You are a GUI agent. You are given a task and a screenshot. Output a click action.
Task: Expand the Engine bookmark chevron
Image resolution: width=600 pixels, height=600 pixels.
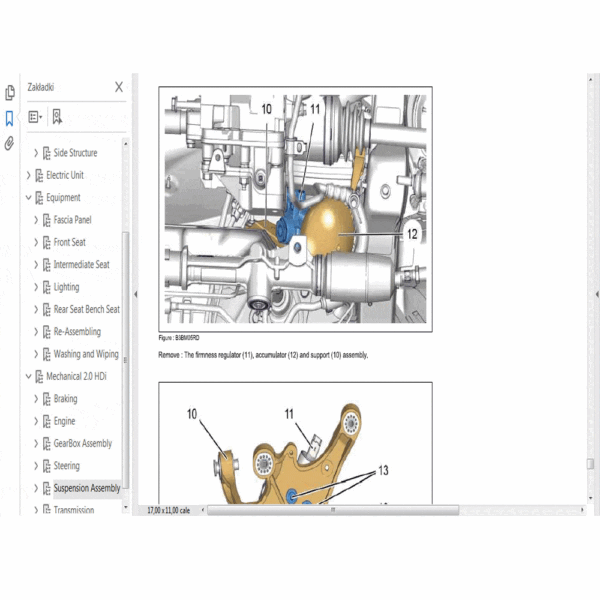(36, 421)
